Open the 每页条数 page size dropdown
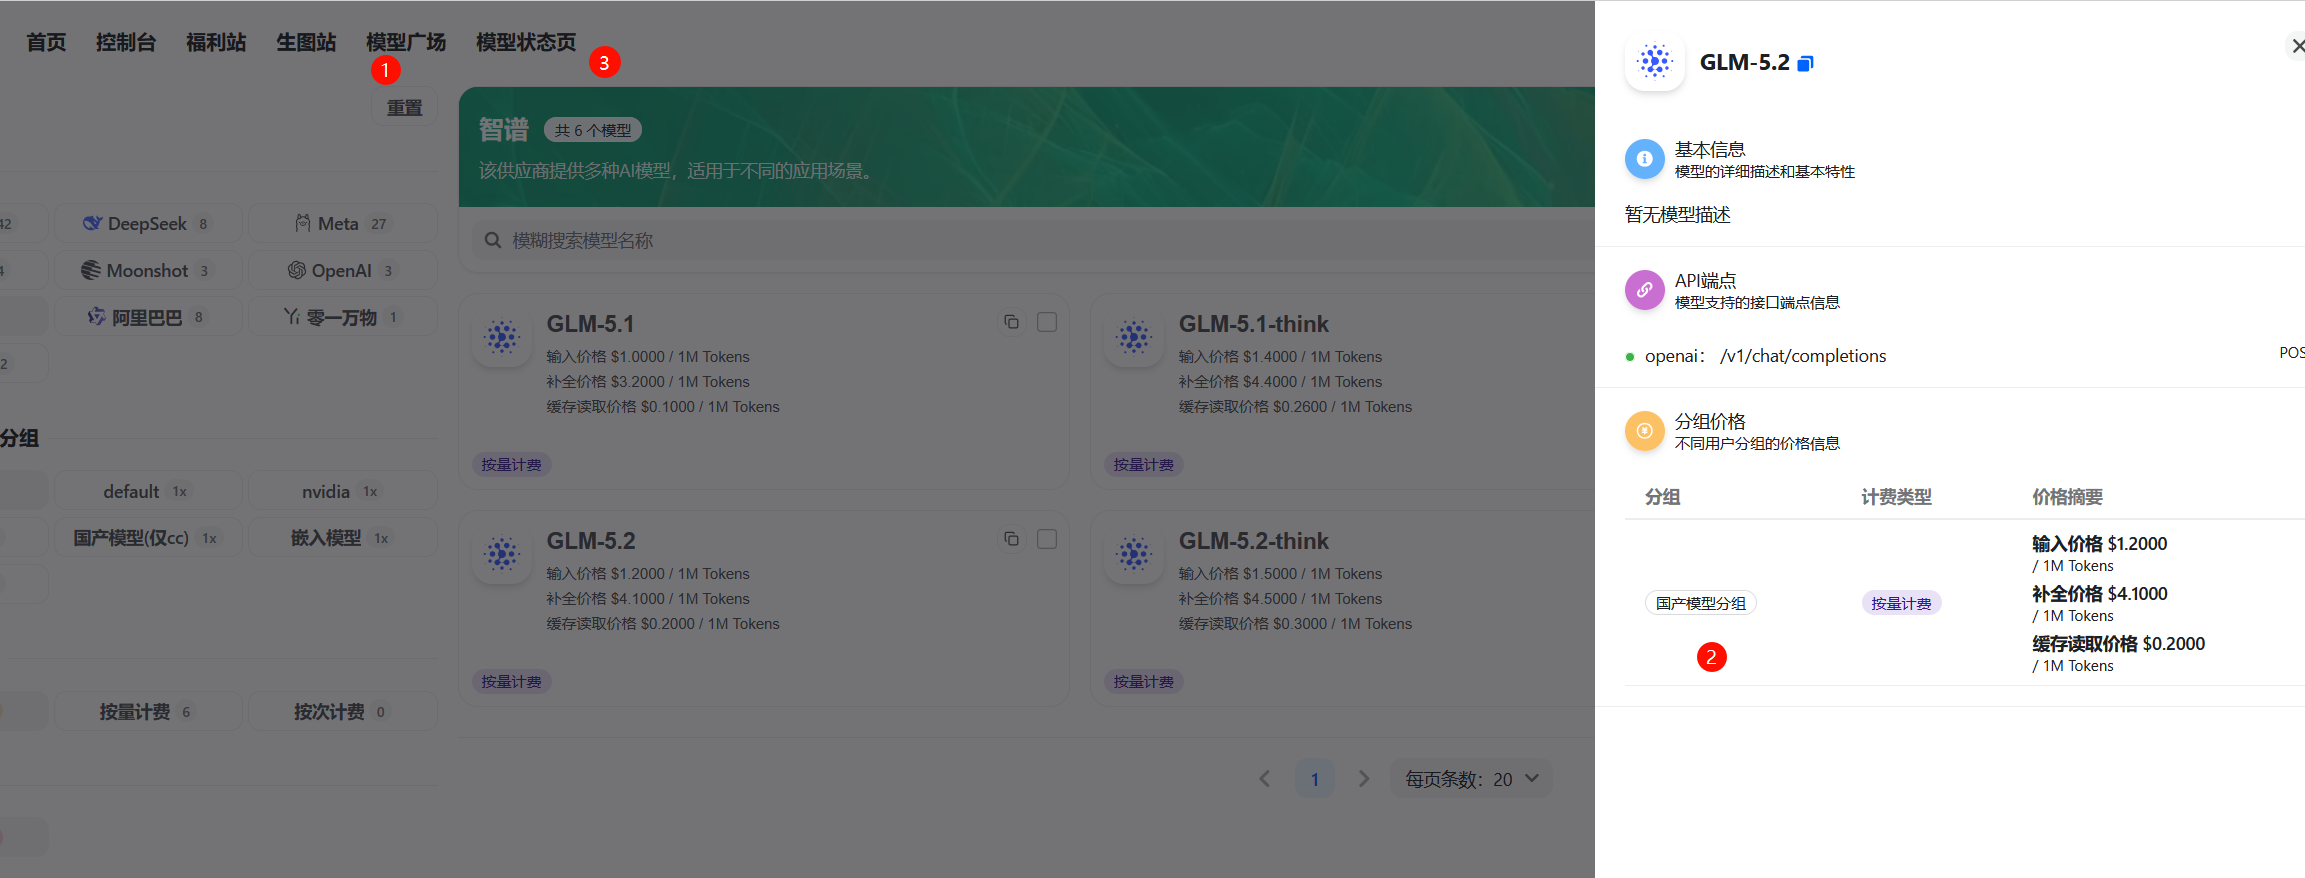The width and height of the screenshot is (2305, 878). (x=1471, y=779)
